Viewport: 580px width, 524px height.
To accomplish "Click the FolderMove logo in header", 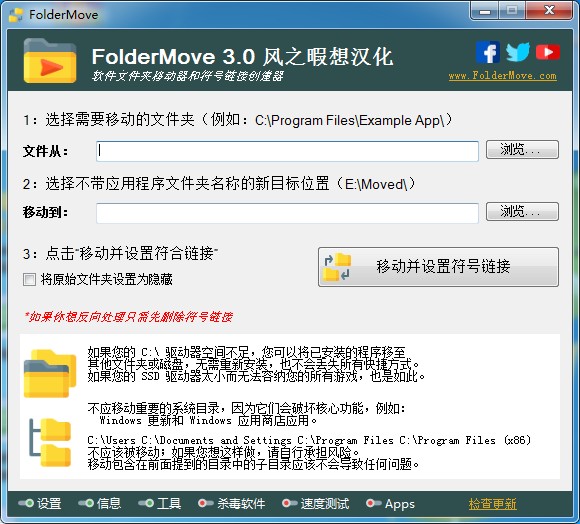I will 50,60.
